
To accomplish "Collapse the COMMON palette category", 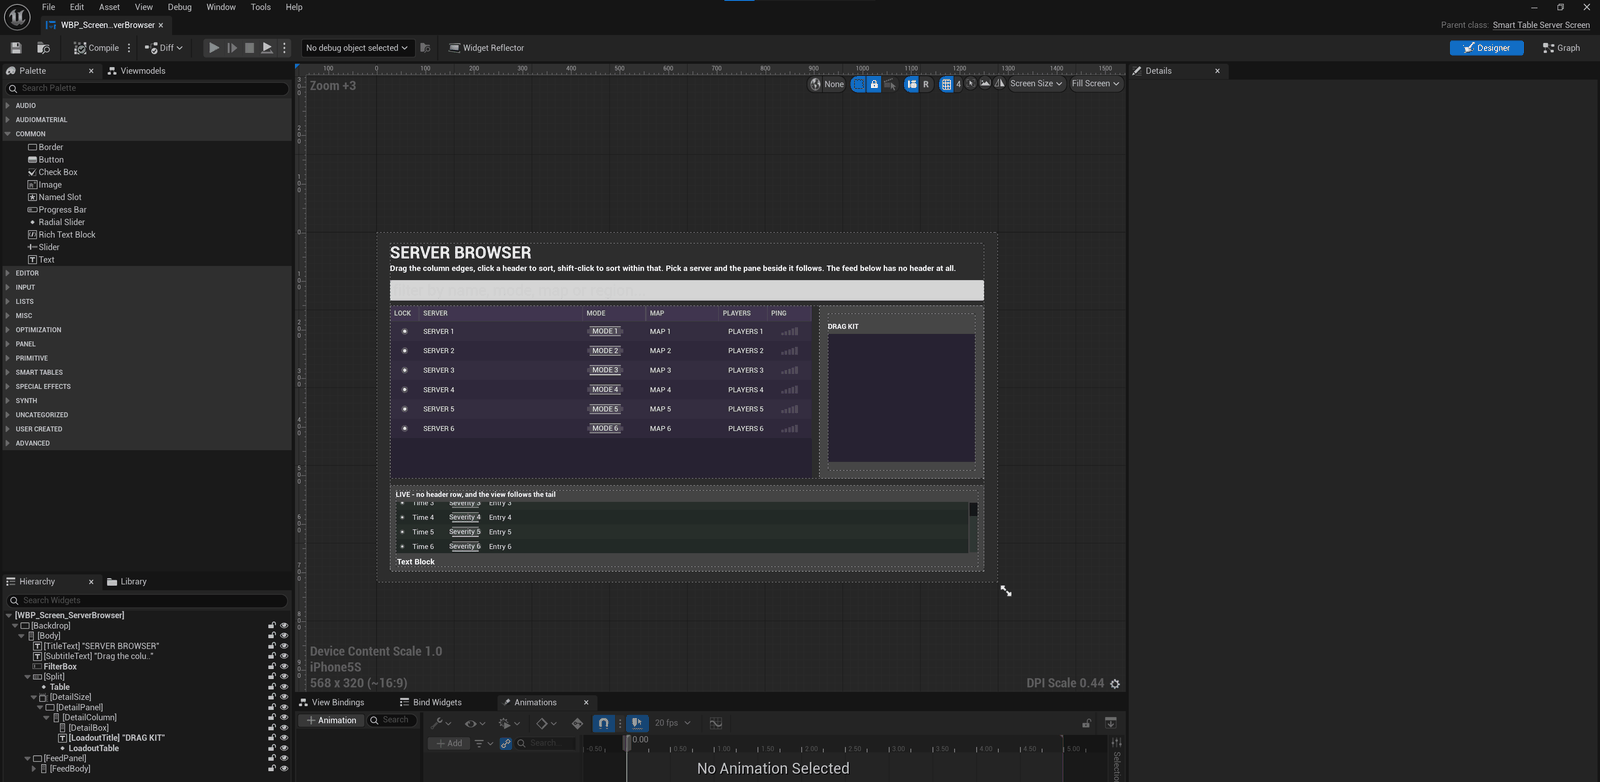I will pos(8,133).
